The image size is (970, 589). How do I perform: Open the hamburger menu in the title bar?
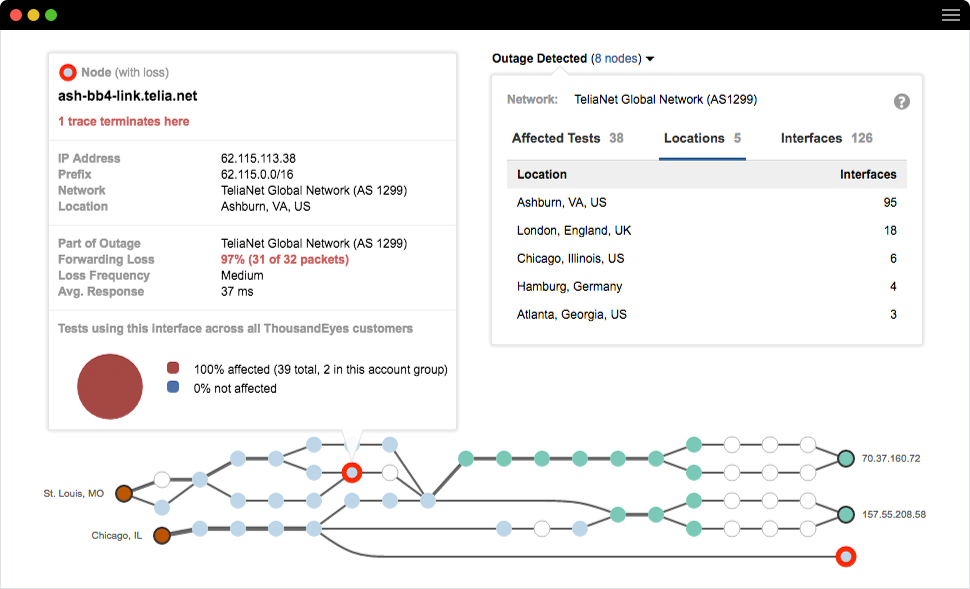click(950, 14)
